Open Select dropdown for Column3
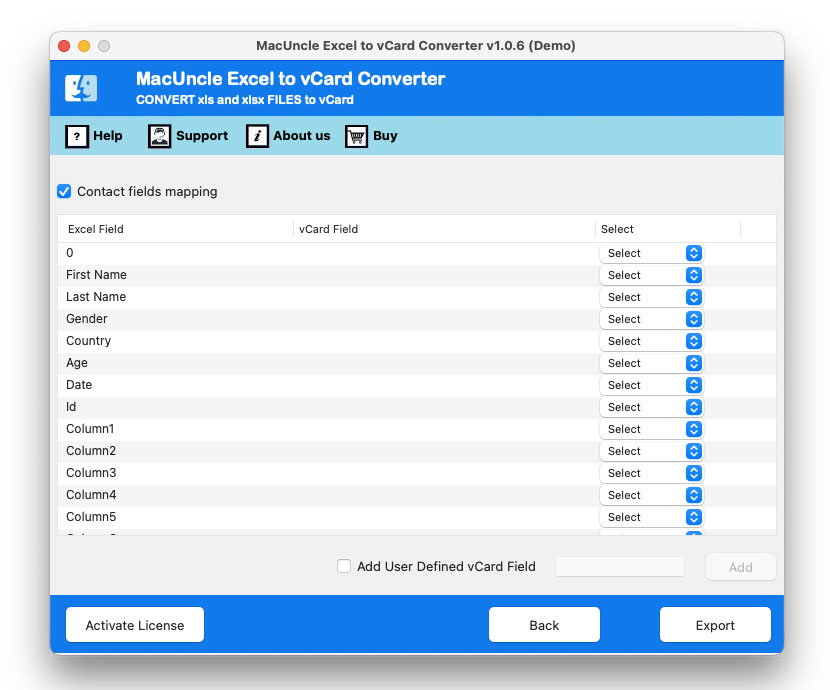Image resolution: width=830 pixels, height=690 pixels. pos(651,473)
